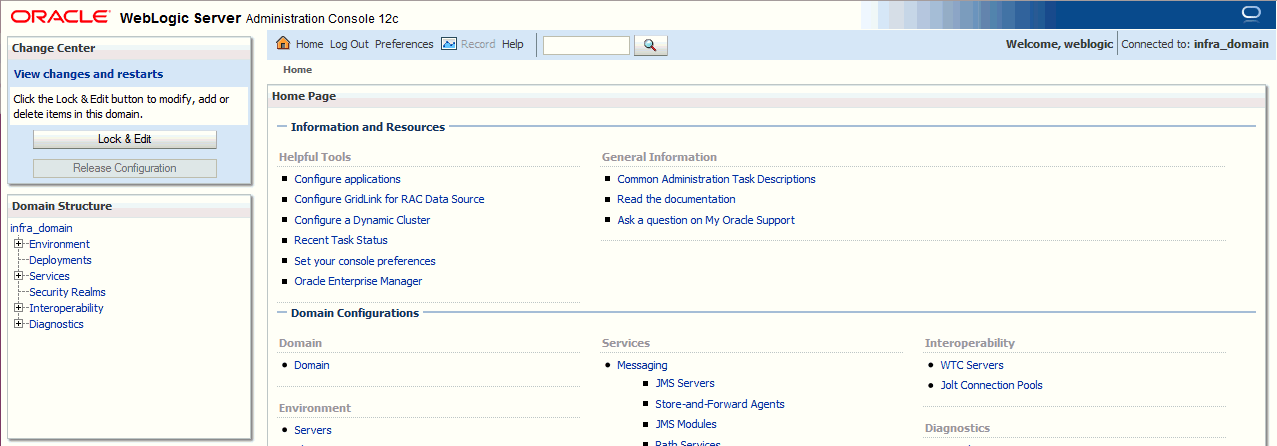Click the Record chart icon
Image resolution: width=1277 pixels, height=446 pixels.
coord(449,44)
